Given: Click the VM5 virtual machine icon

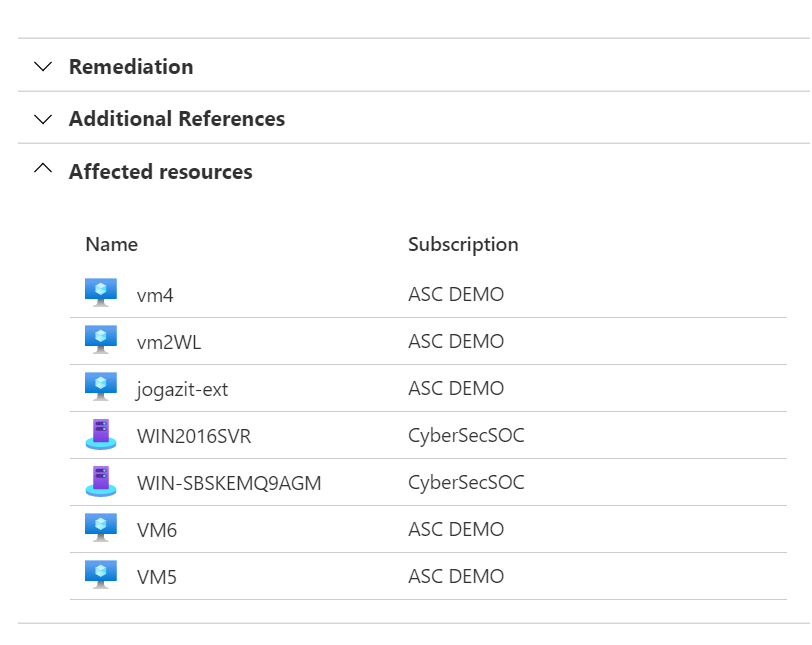Looking at the screenshot, I should point(101,575).
